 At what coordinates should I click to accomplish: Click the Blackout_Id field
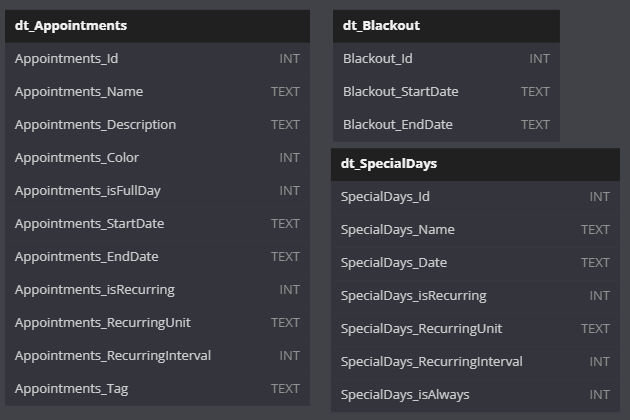tap(446, 59)
